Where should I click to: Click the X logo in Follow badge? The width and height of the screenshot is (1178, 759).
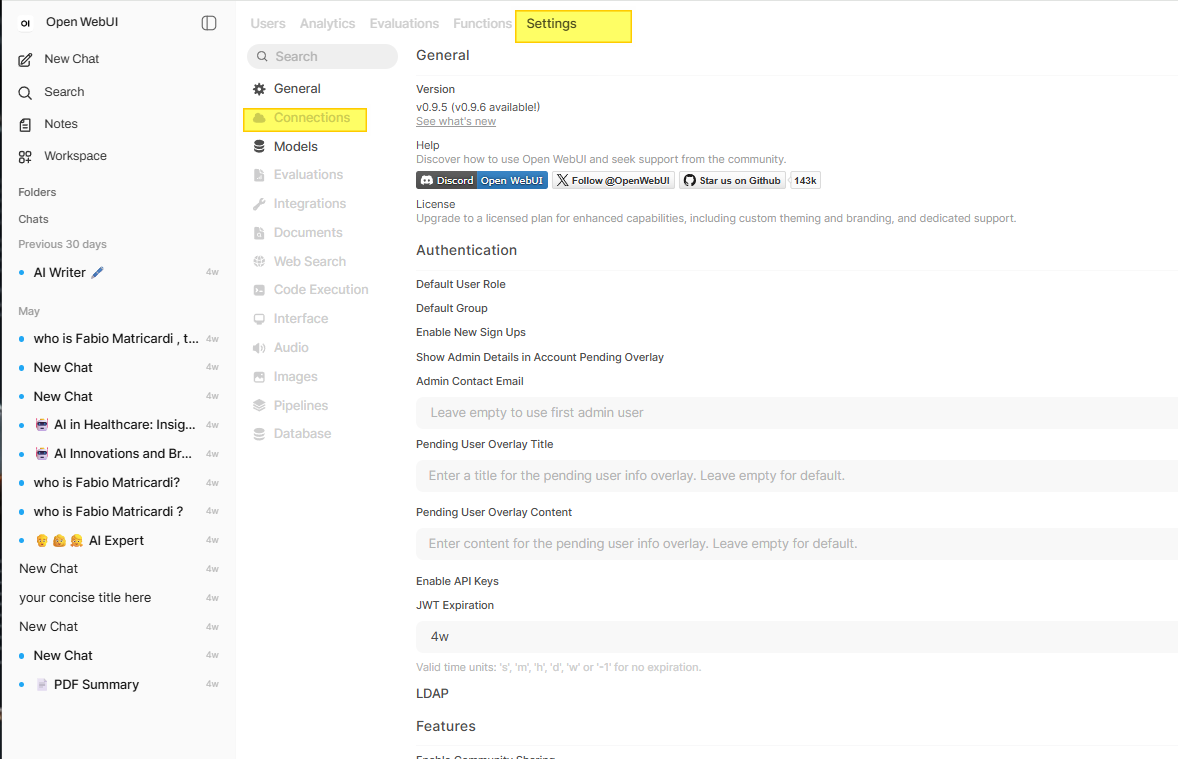[563, 180]
